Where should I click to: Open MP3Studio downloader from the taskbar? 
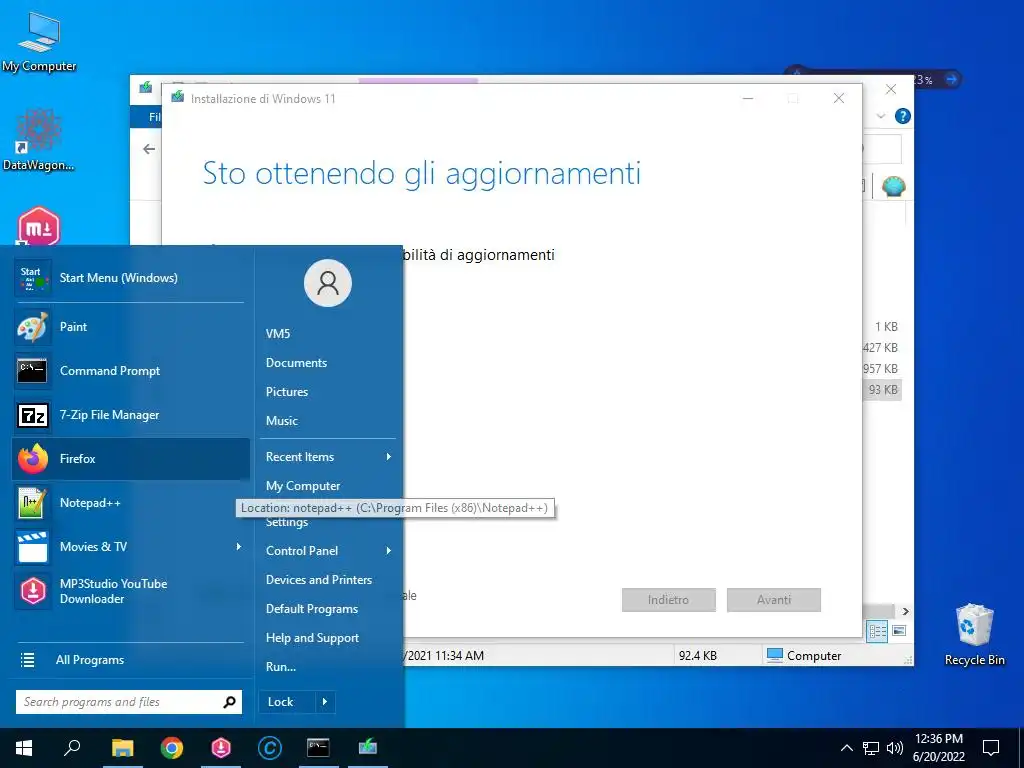coord(221,748)
